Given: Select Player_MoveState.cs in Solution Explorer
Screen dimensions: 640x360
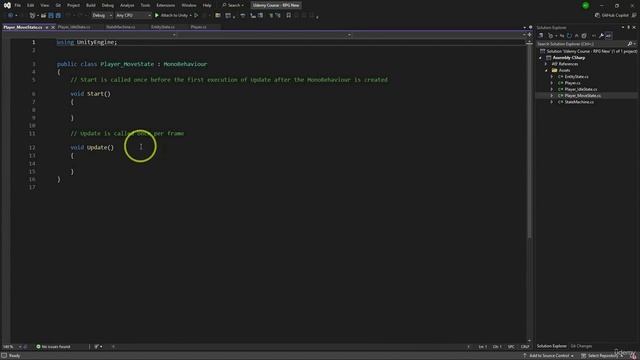Looking at the screenshot, I should pos(582,96).
